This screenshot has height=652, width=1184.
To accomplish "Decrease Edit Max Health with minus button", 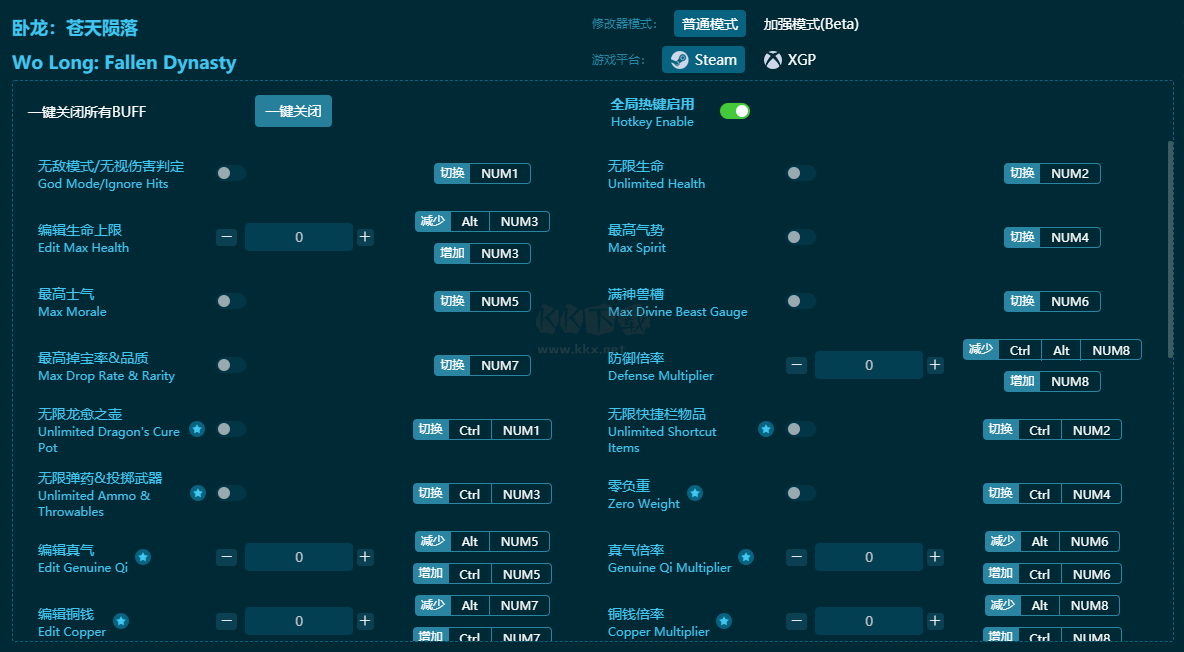I will point(227,237).
